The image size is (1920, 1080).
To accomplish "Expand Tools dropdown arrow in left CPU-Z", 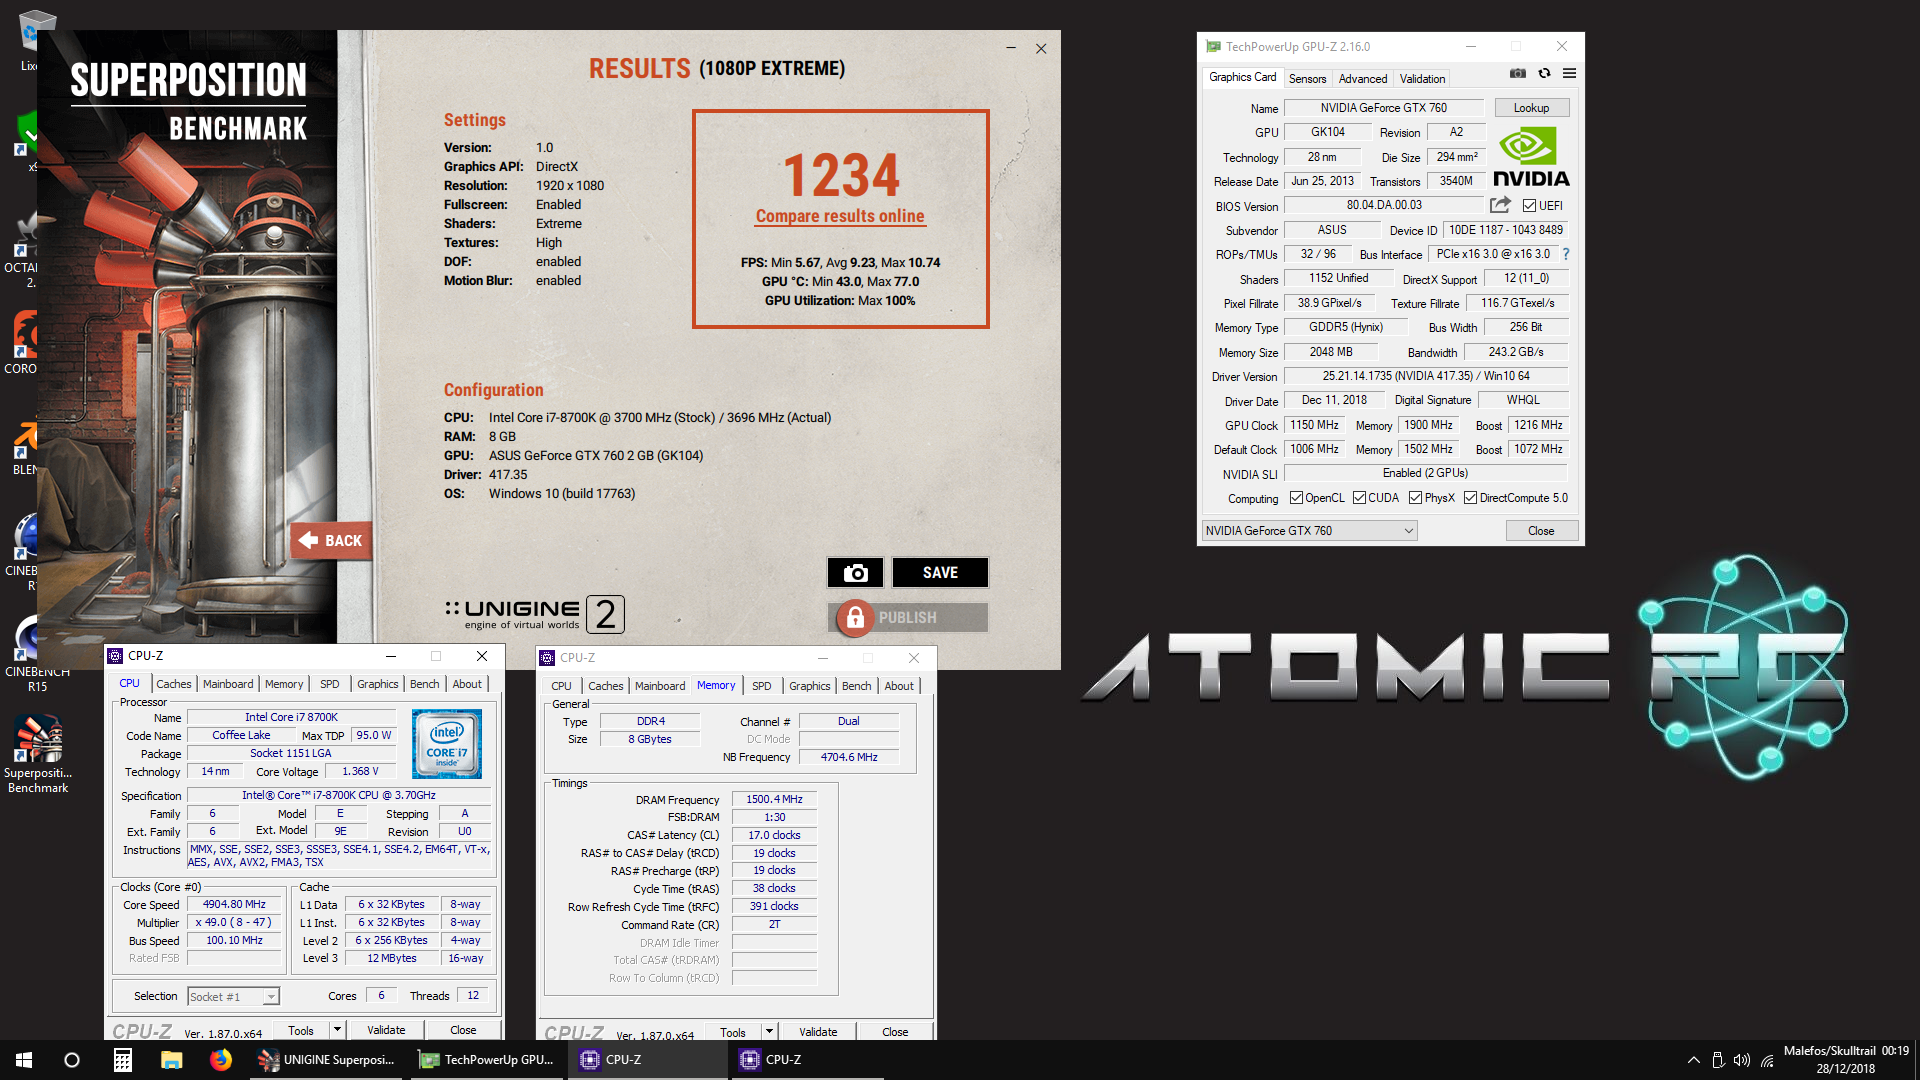I will (x=337, y=1030).
